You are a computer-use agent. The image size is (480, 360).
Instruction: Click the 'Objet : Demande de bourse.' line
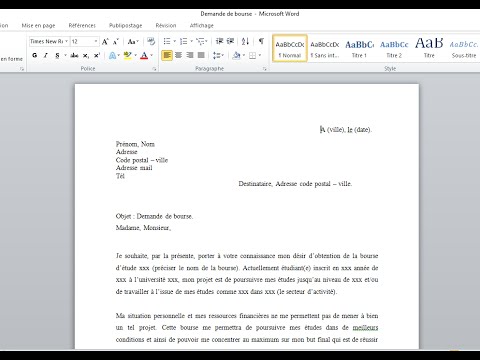point(154,216)
